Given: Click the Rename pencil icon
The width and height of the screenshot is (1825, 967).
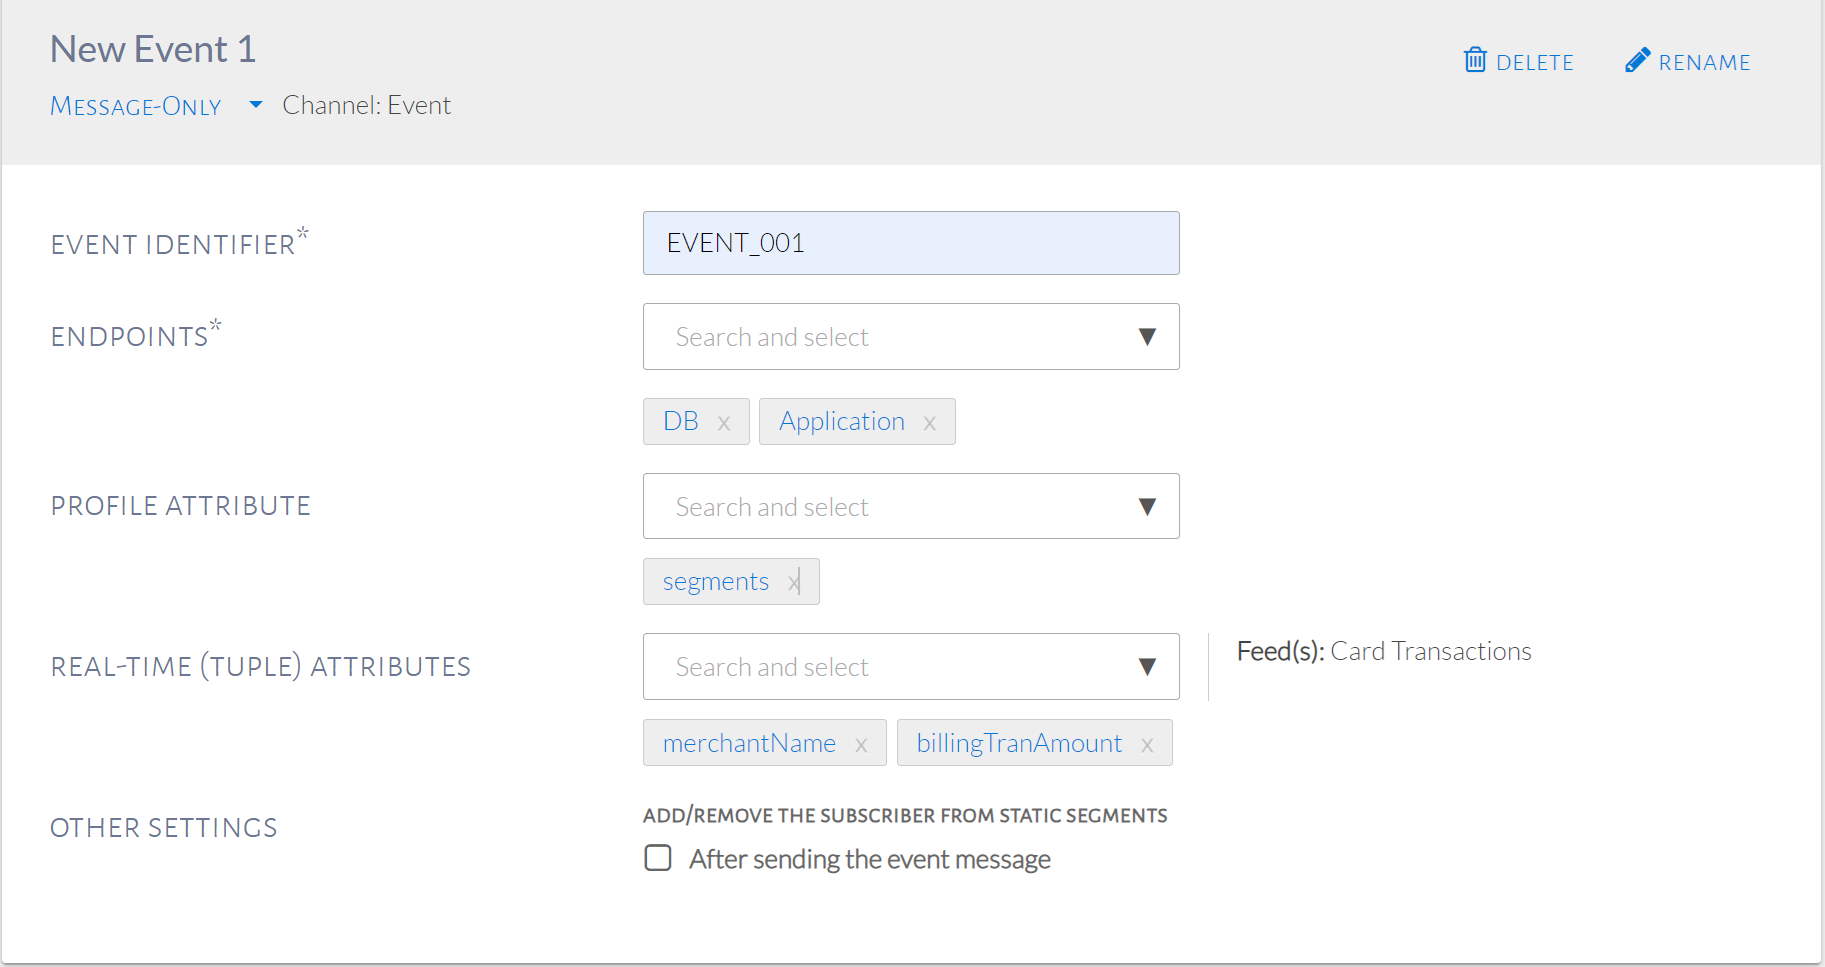Looking at the screenshot, I should (x=1637, y=61).
